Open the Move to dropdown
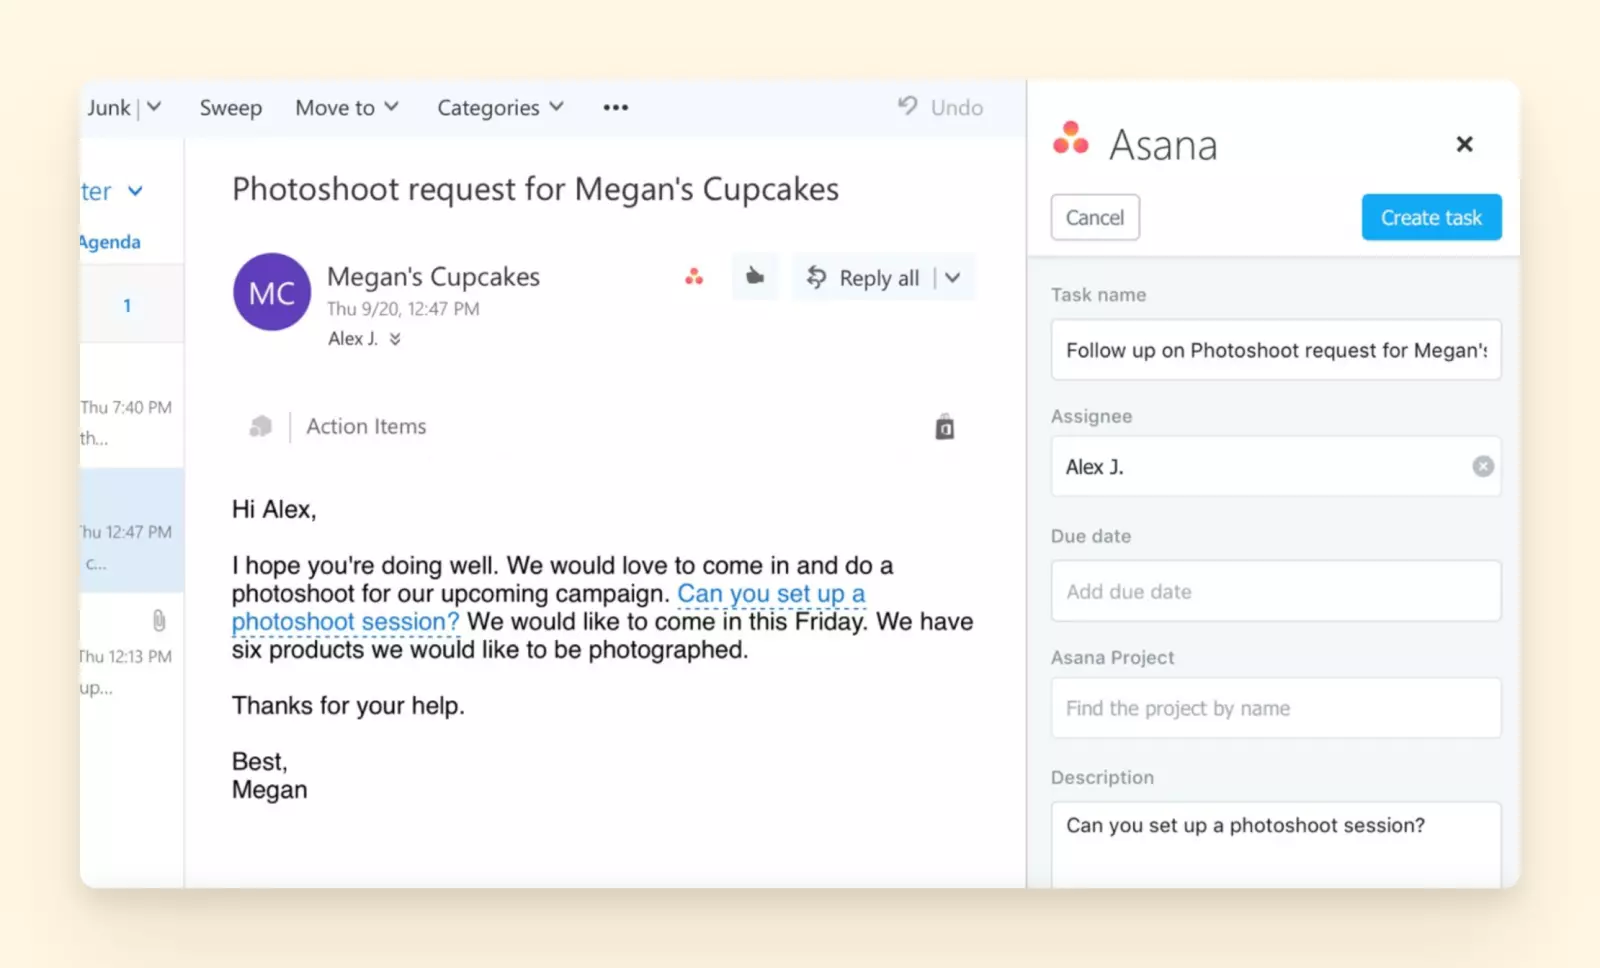Screen dimensions: 1600x968 [x=347, y=107]
